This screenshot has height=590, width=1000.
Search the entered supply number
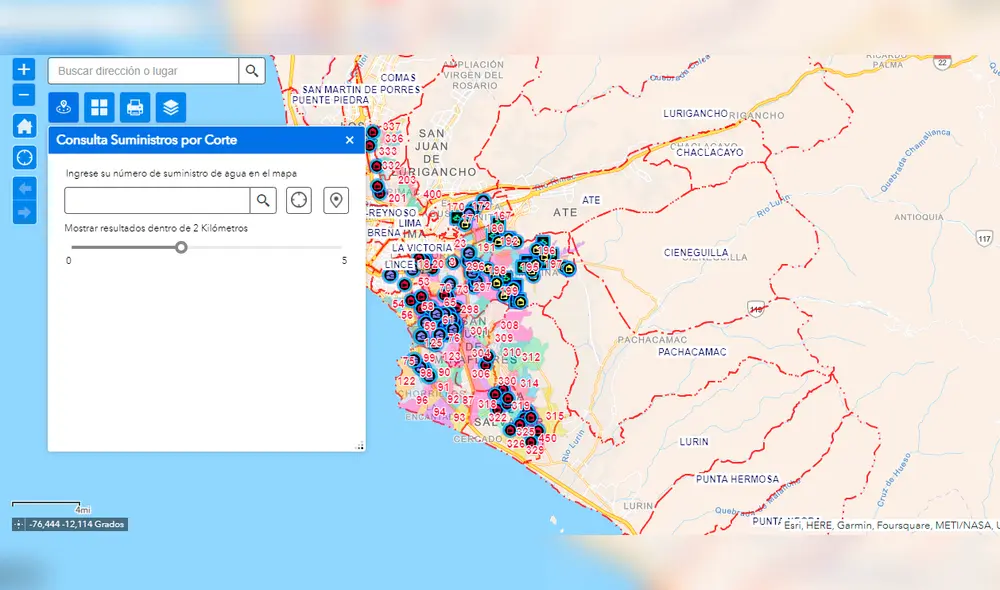coord(263,200)
